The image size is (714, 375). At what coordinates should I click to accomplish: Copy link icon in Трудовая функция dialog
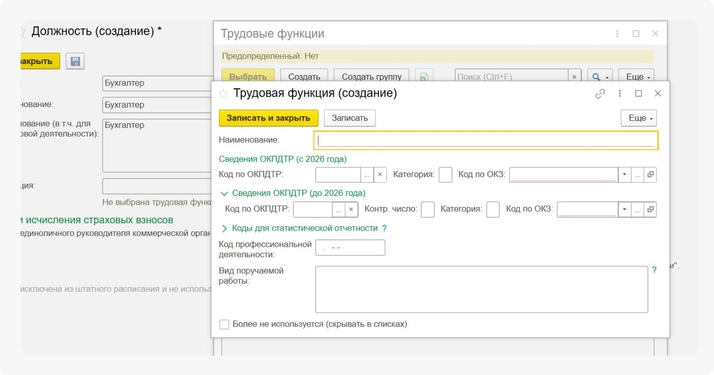point(600,93)
